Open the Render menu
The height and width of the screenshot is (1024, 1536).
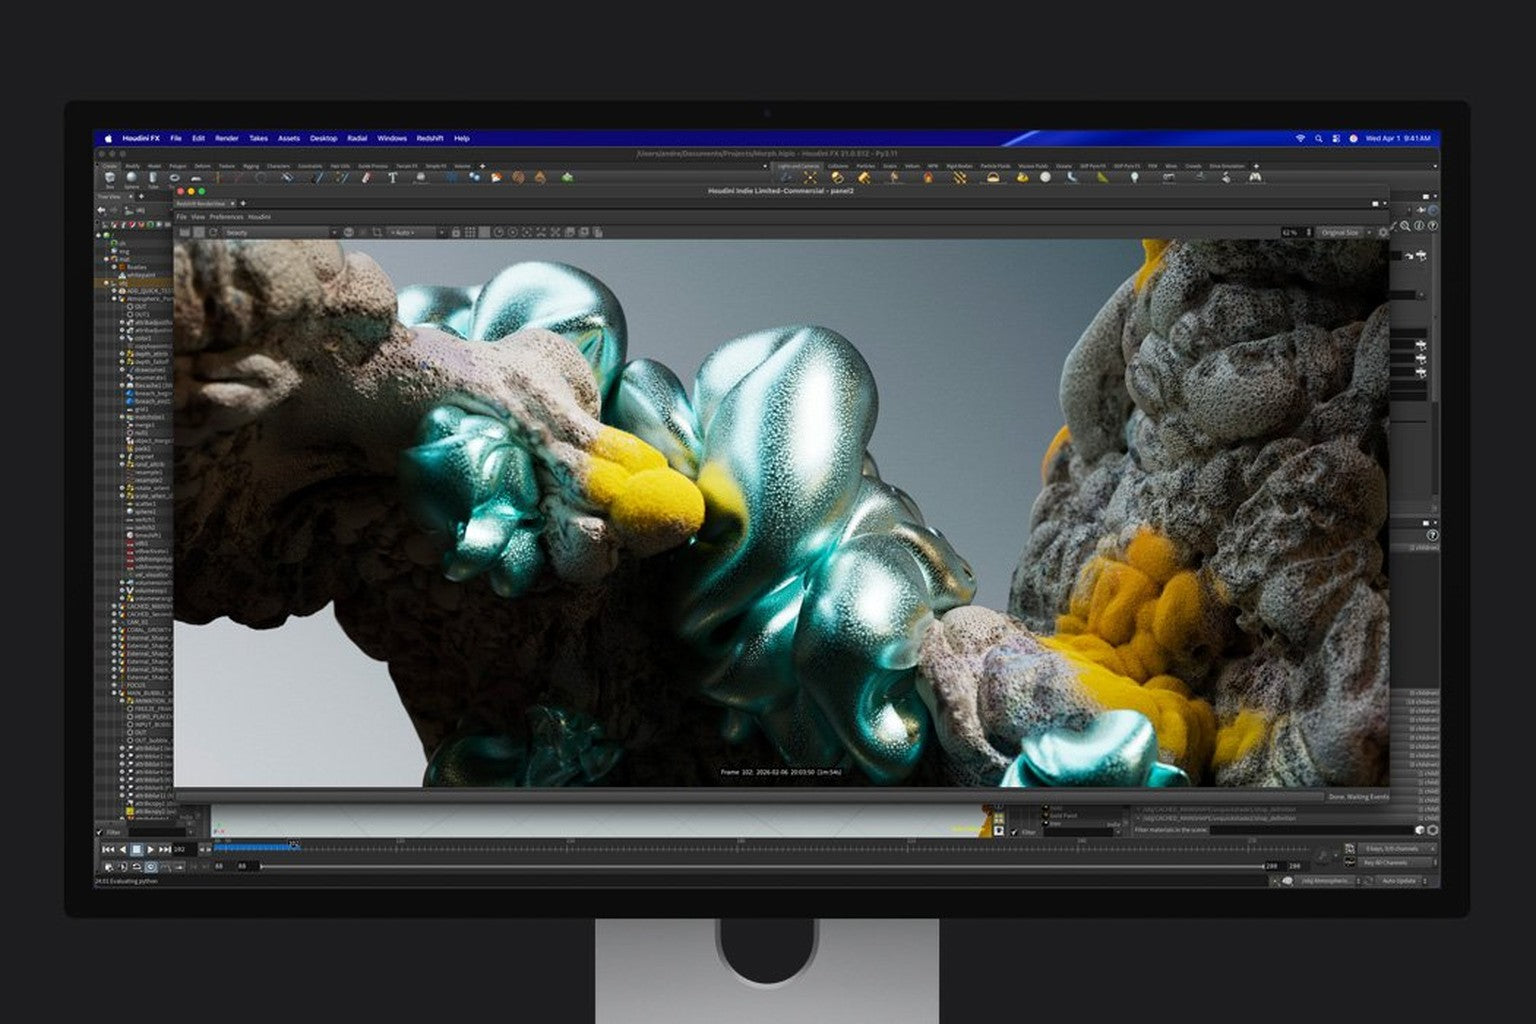[227, 138]
